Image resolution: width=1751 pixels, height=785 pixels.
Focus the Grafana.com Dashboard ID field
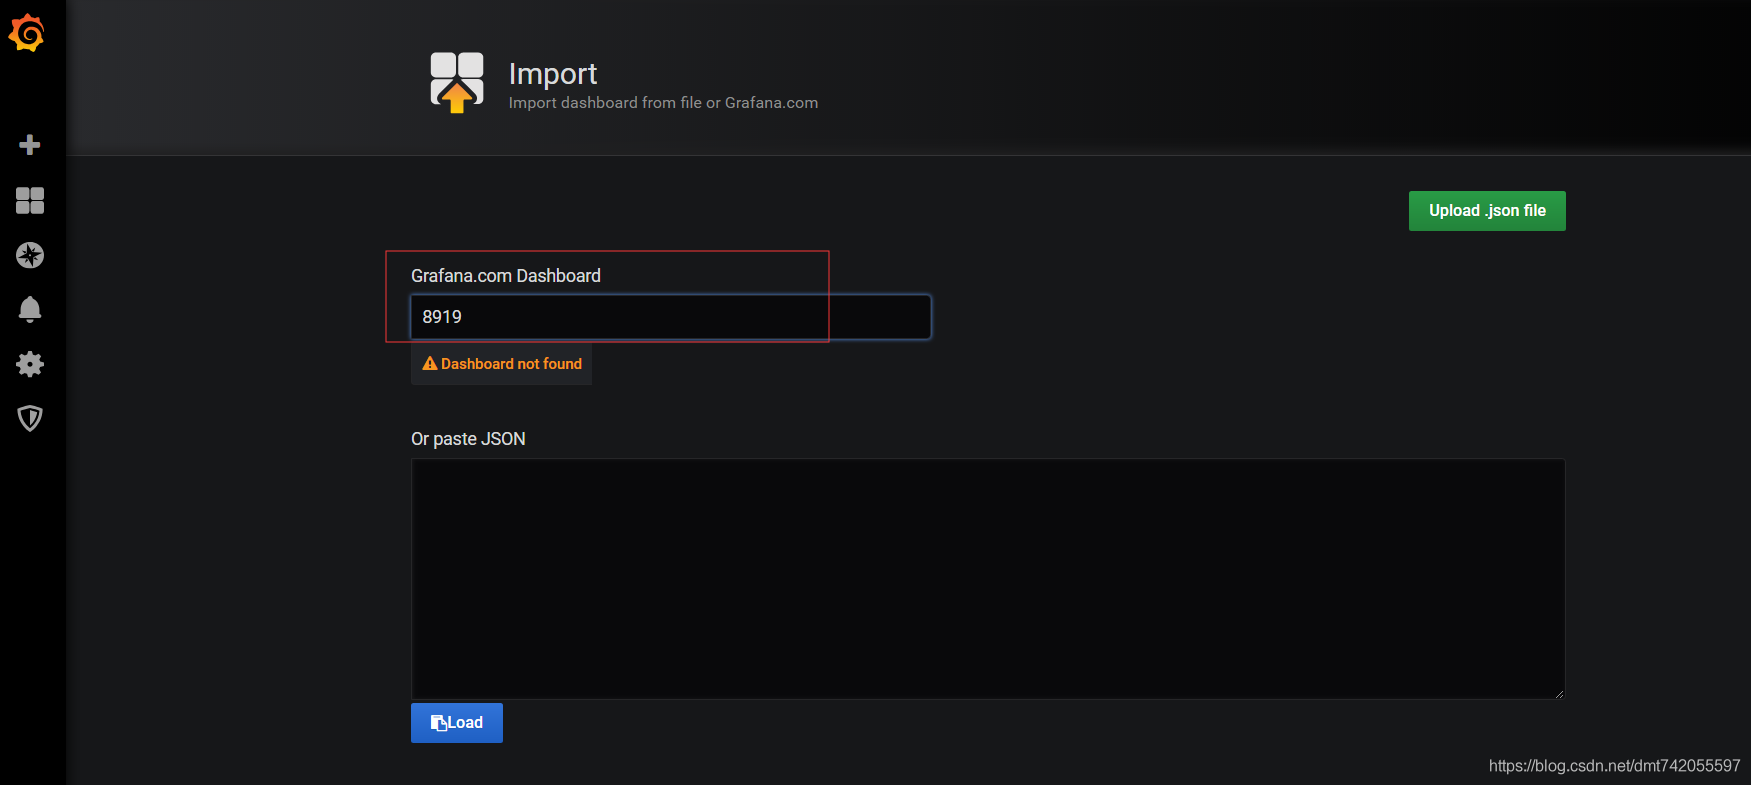(671, 317)
